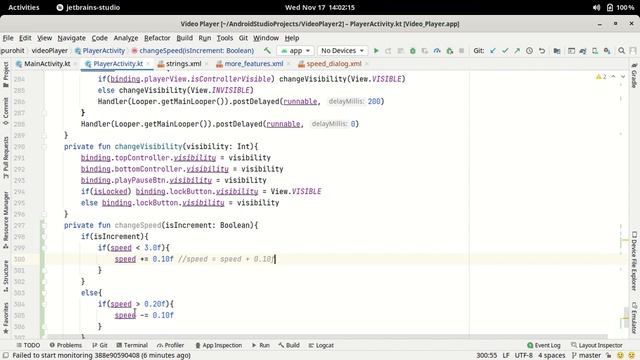Image resolution: width=640 pixels, height=360 pixels.
Task: Open the SDK Manager toolbar icon
Action: tap(607, 51)
